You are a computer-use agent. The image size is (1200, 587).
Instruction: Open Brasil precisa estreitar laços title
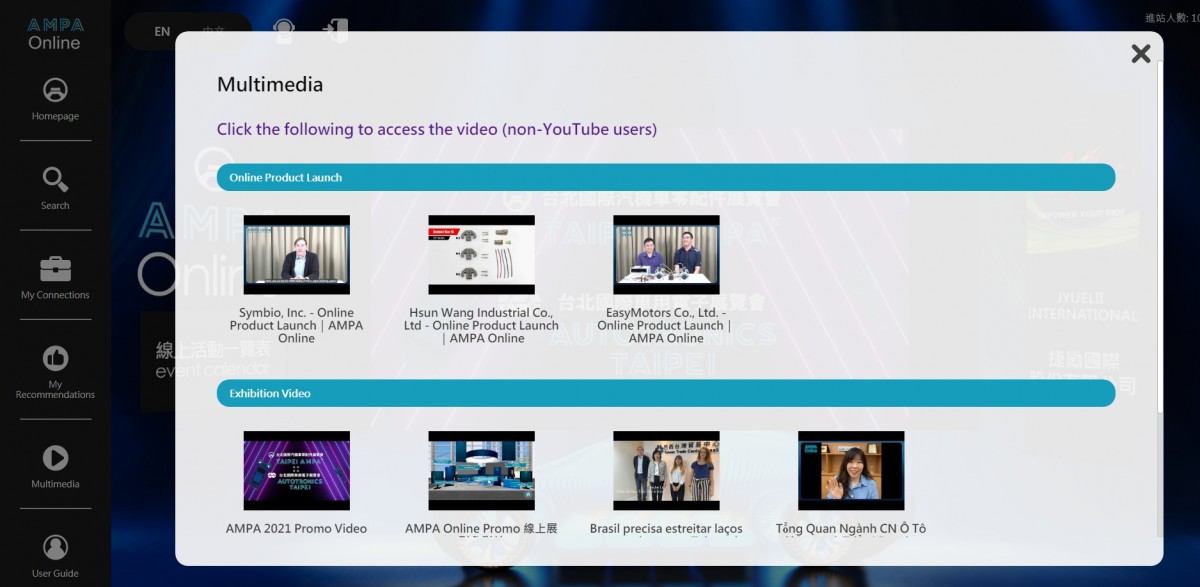[666, 528]
